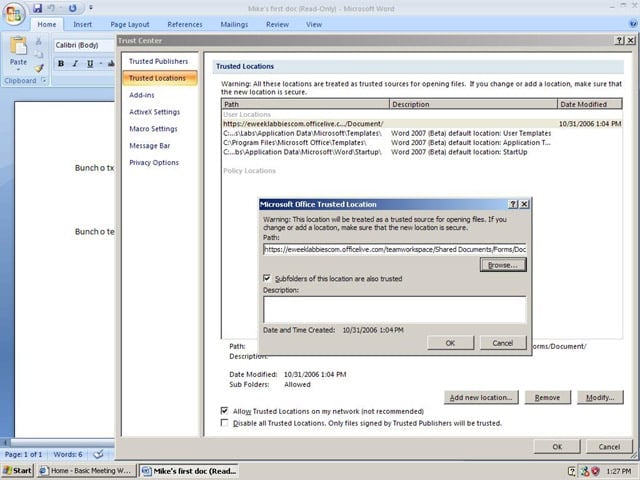Open the View ribbon tab
Image resolution: width=640 pixels, height=480 pixels.
click(x=314, y=24)
